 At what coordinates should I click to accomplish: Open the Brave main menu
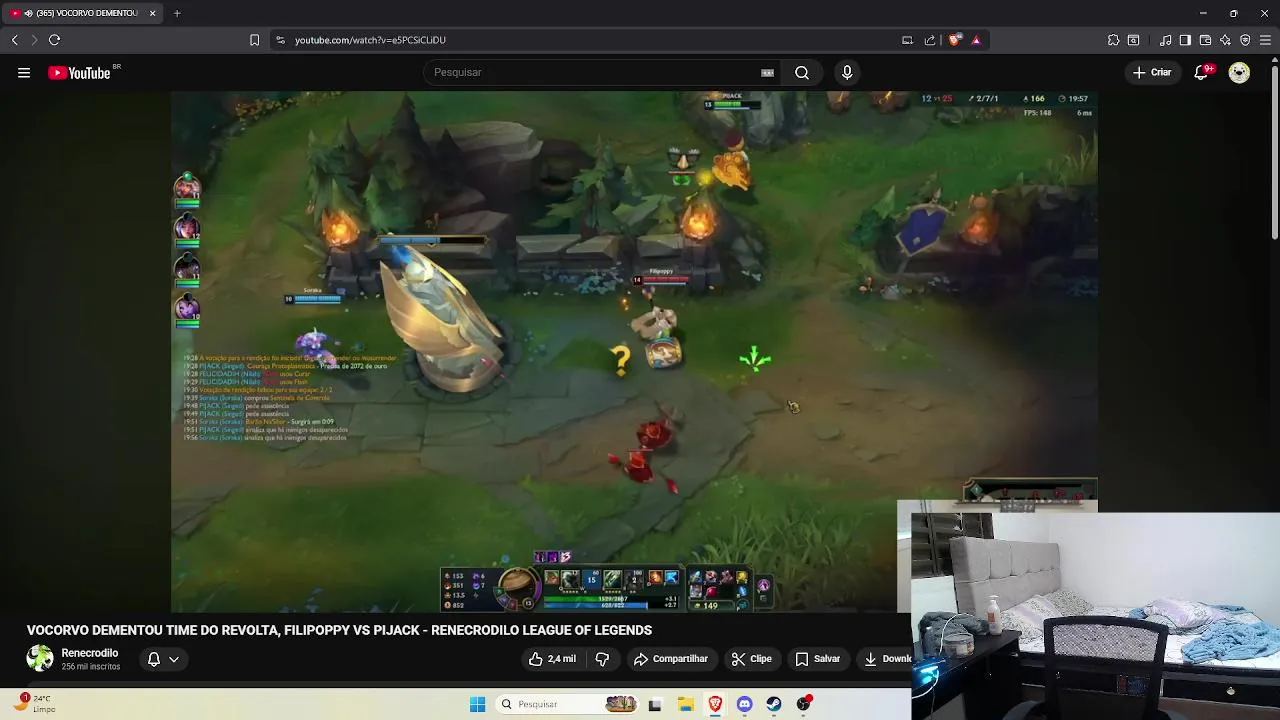(x=1265, y=40)
